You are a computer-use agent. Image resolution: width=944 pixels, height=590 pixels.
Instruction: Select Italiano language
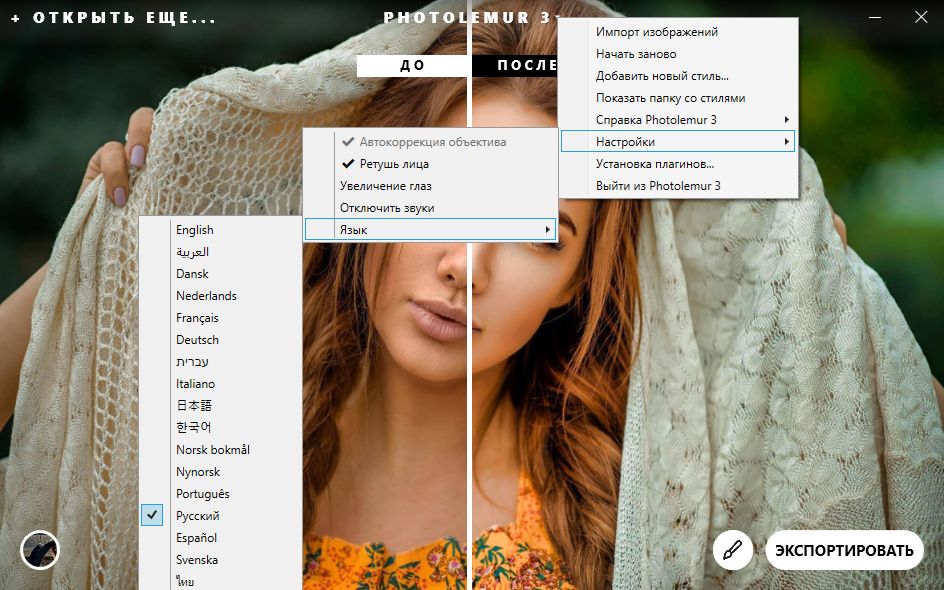(220, 384)
